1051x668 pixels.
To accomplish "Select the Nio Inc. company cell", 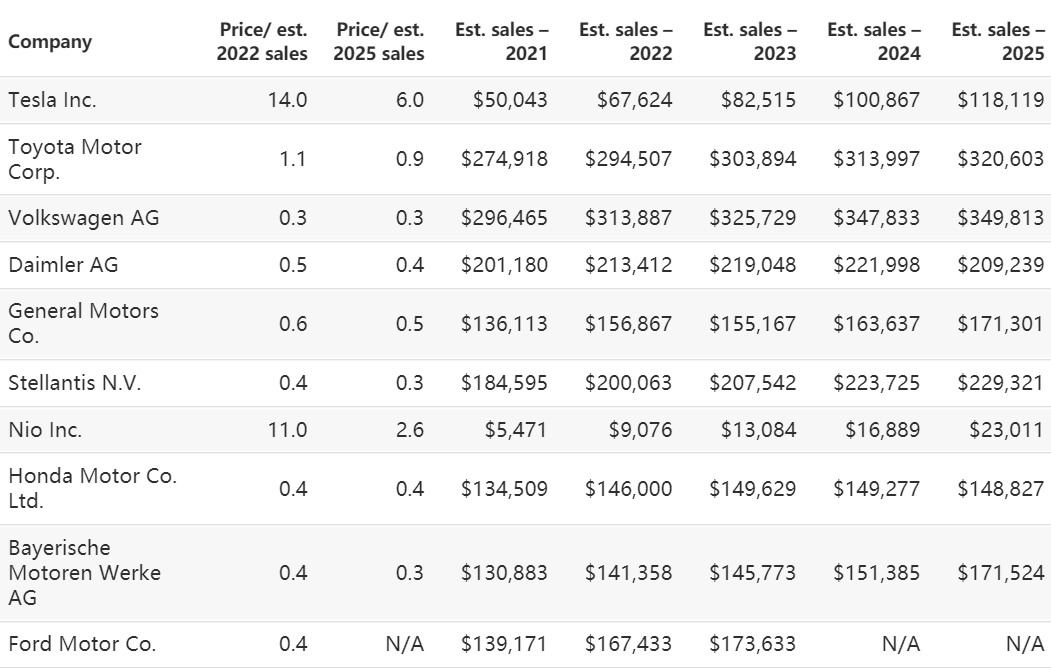I will 45,430.
